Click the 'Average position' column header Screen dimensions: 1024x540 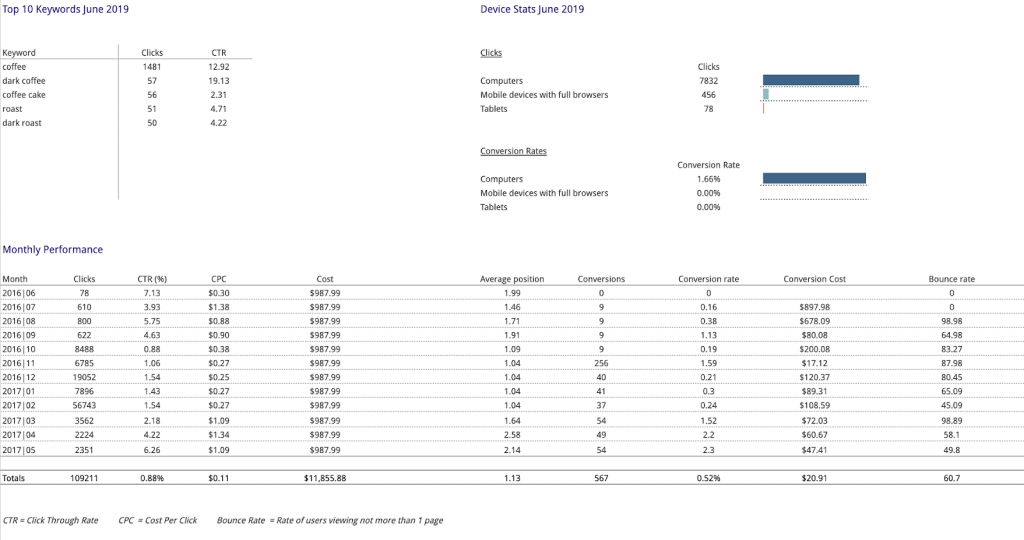(512, 279)
